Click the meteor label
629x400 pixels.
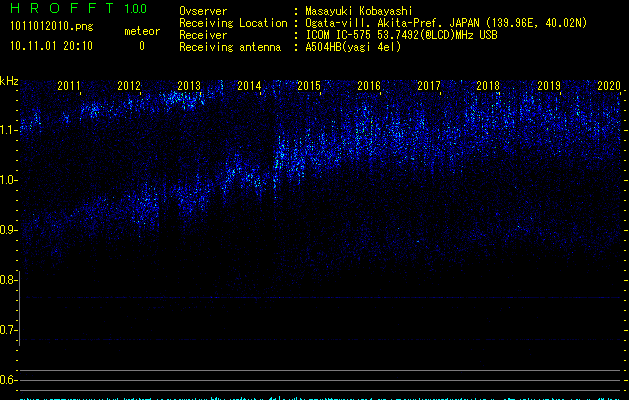click(142, 31)
